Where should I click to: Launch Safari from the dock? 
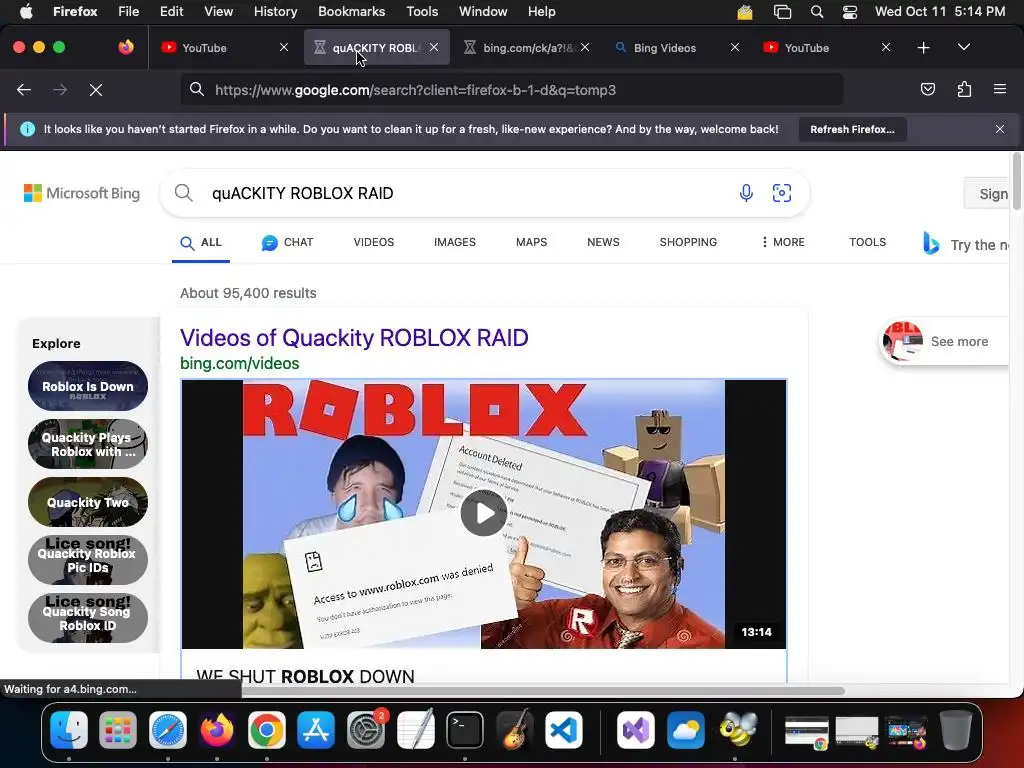coord(168,729)
